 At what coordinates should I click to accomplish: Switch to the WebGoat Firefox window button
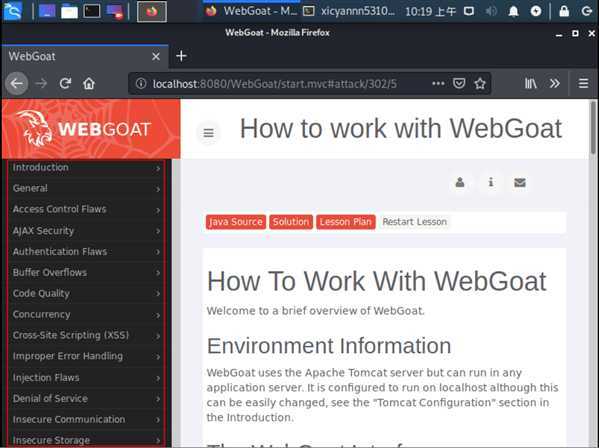click(x=251, y=11)
